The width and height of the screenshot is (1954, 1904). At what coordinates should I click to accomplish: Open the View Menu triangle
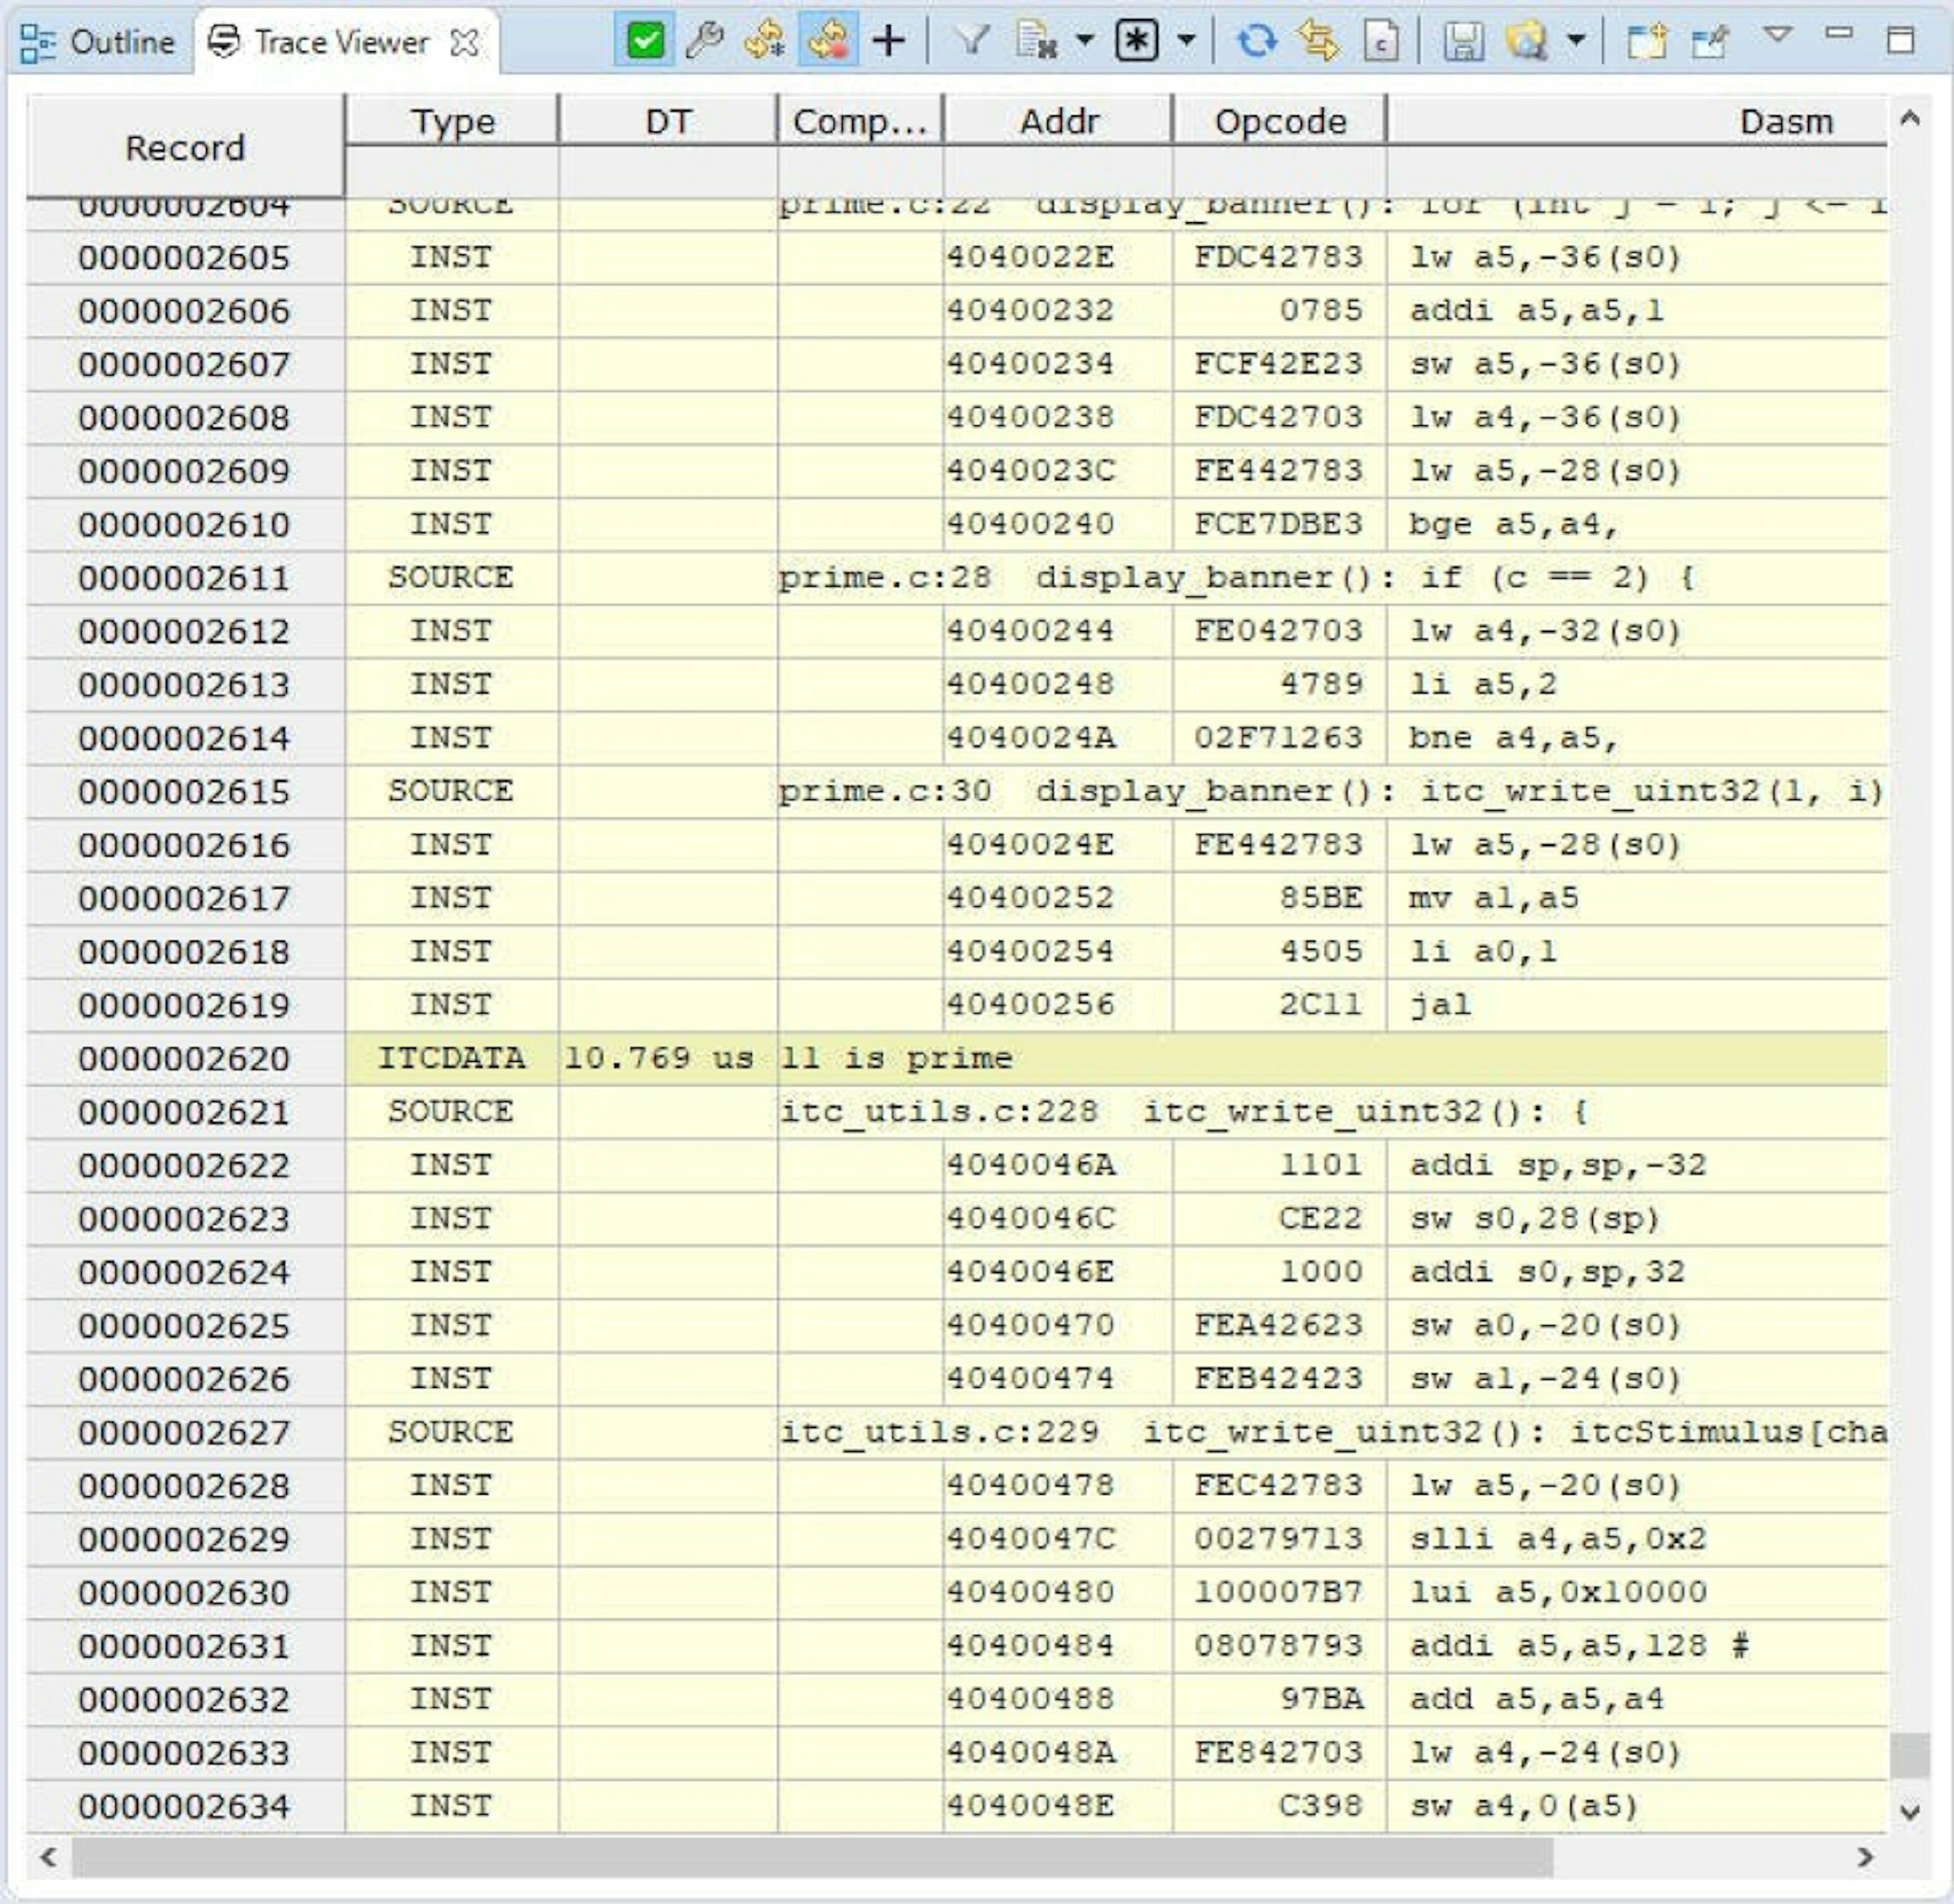tap(1777, 35)
